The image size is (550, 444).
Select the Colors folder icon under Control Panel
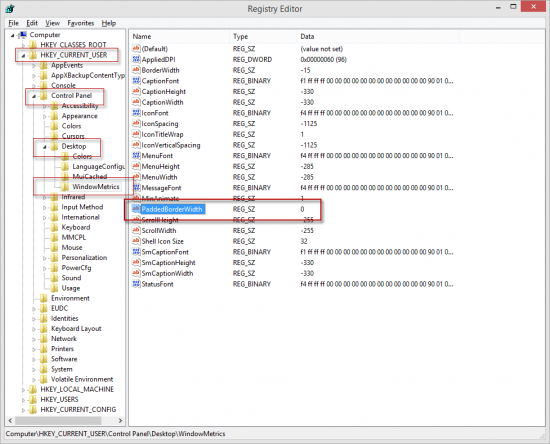pos(54,126)
